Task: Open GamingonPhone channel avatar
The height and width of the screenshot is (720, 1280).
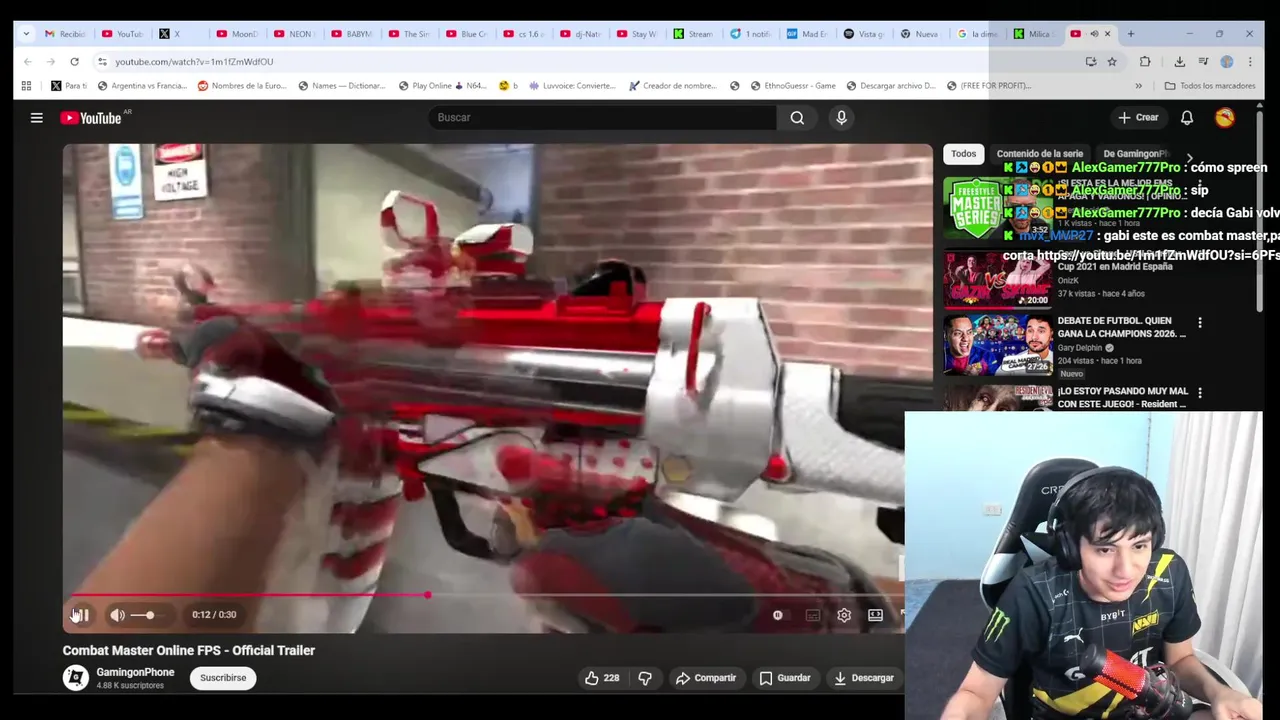Action: click(x=76, y=678)
